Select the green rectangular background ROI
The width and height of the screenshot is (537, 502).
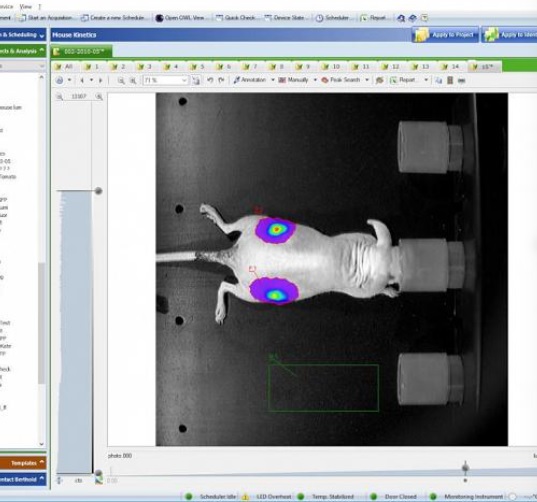pyautogui.click(x=324, y=388)
